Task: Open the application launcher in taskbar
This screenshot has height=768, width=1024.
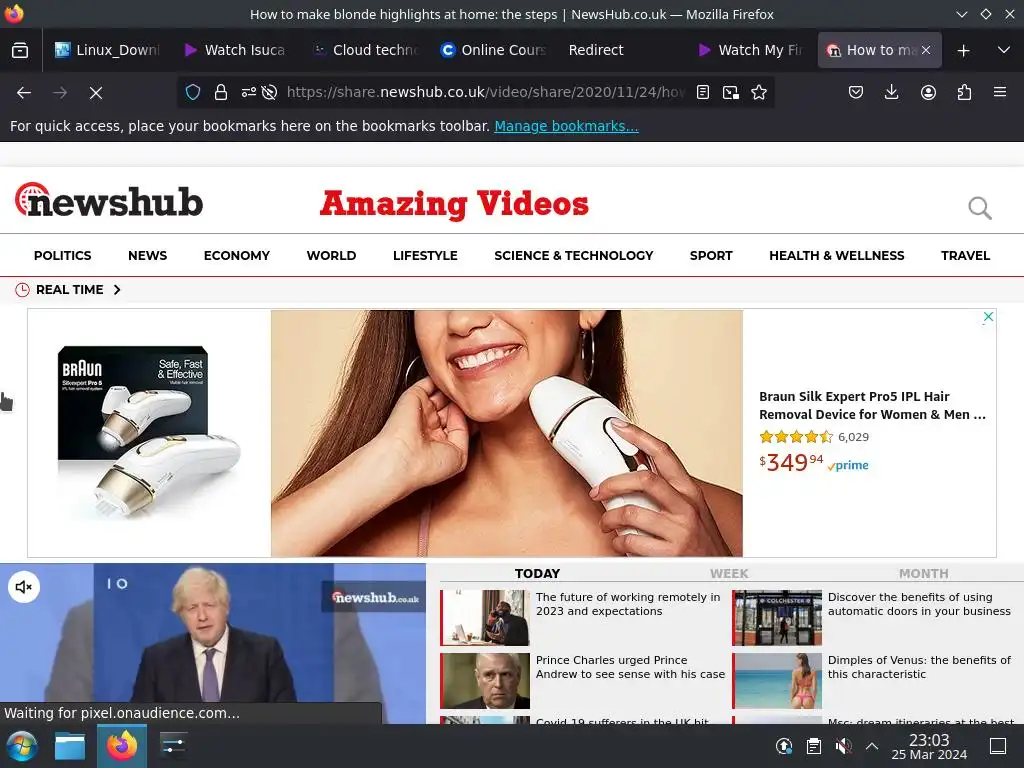Action: tap(22, 746)
